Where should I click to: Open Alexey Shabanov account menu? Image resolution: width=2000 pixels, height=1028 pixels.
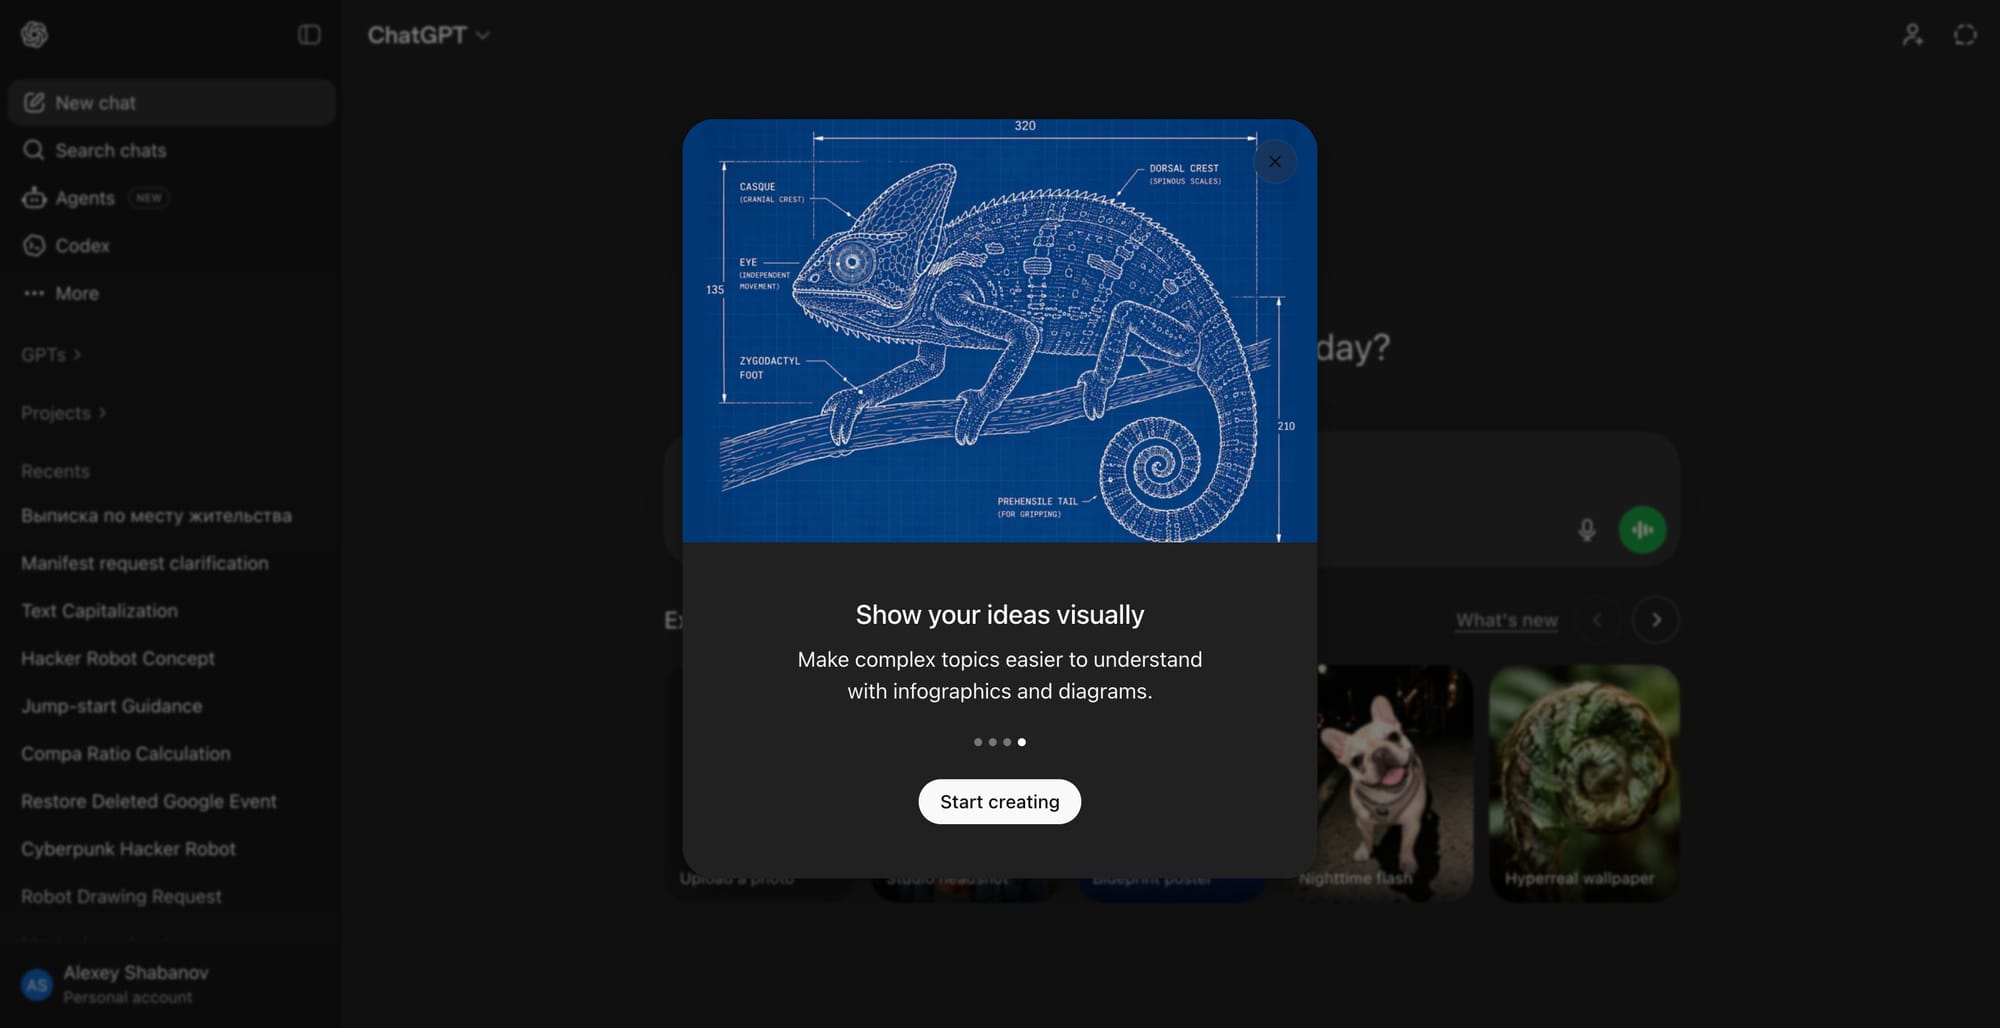tap(171, 984)
